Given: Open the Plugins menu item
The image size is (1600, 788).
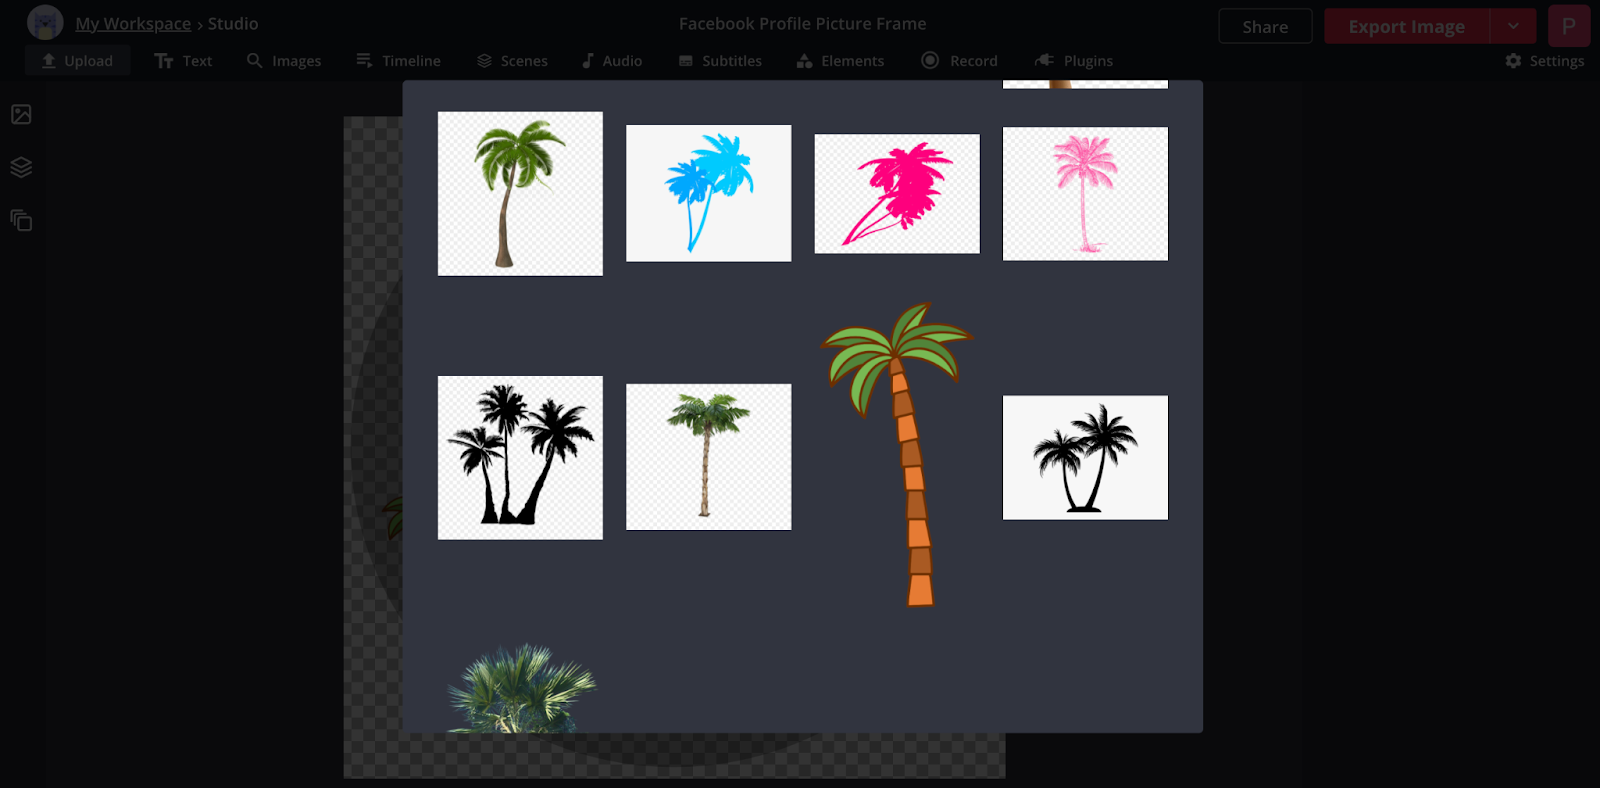Looking at the screenshot, I should [x=1074, y=61].
